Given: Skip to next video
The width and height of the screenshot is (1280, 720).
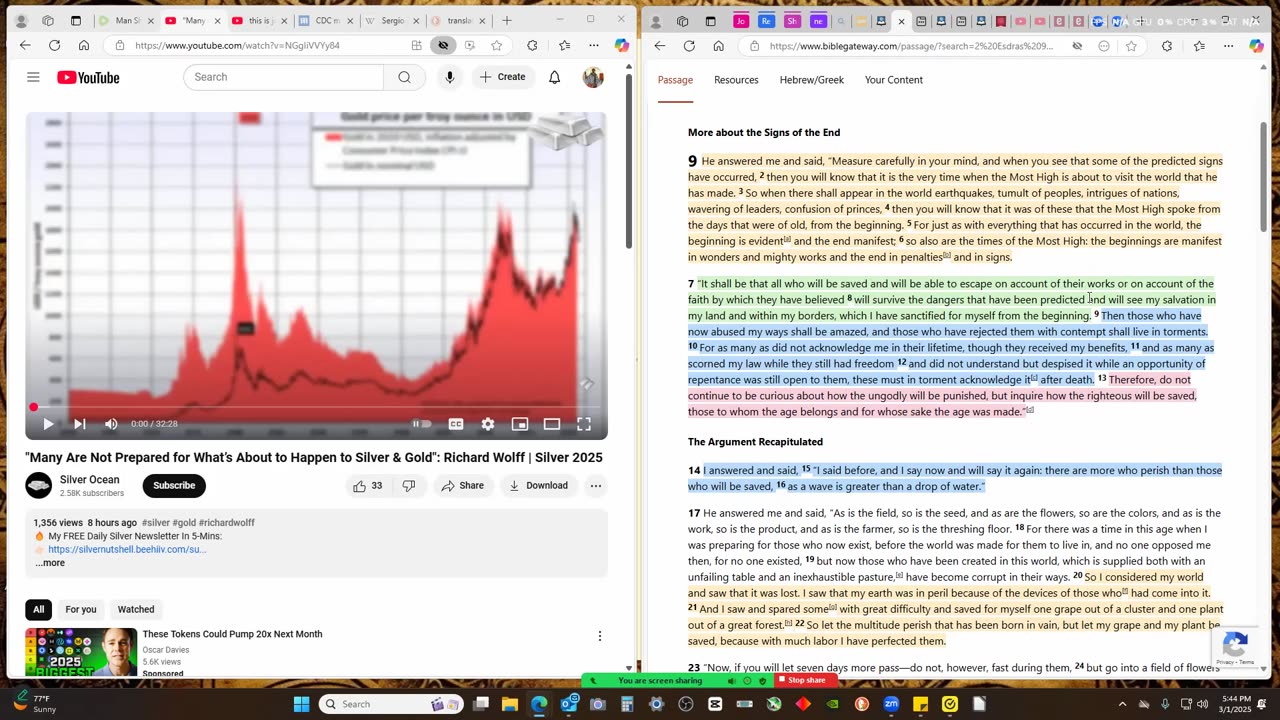Looking at the screenshot, I should point(79,424).
